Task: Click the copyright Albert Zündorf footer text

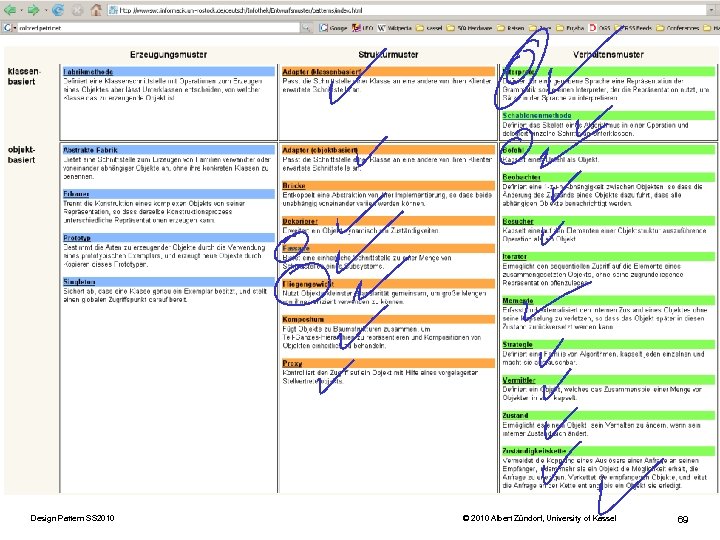Action: pos(540,518)
